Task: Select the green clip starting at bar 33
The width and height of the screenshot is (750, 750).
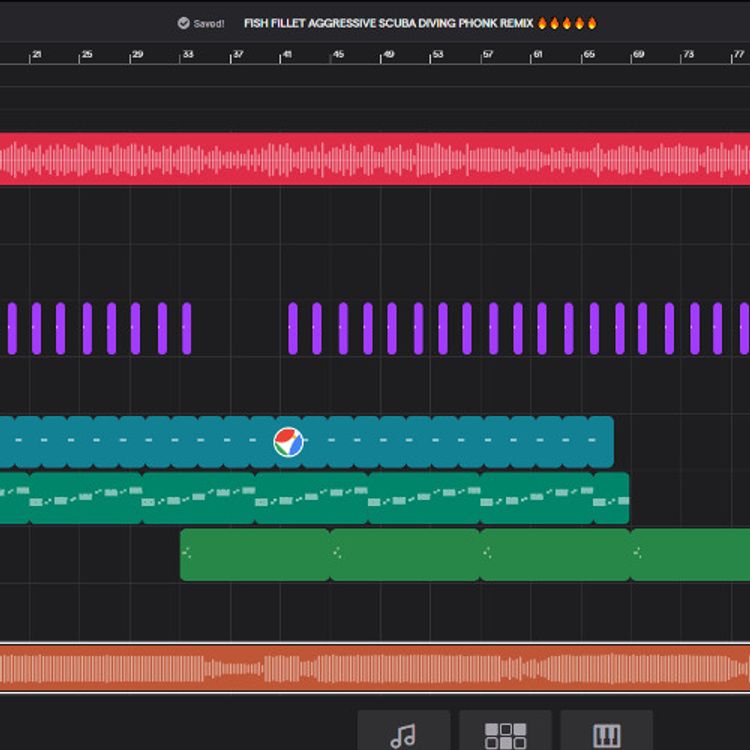Action: click(x=255, y=555)
